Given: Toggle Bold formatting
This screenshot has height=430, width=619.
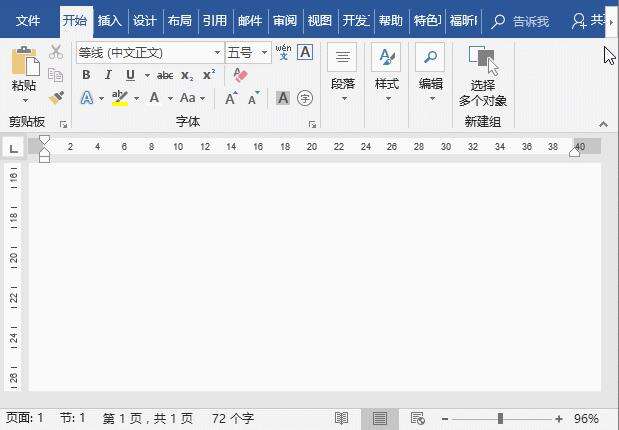Looking at the screenshot, I should point(86,75).
